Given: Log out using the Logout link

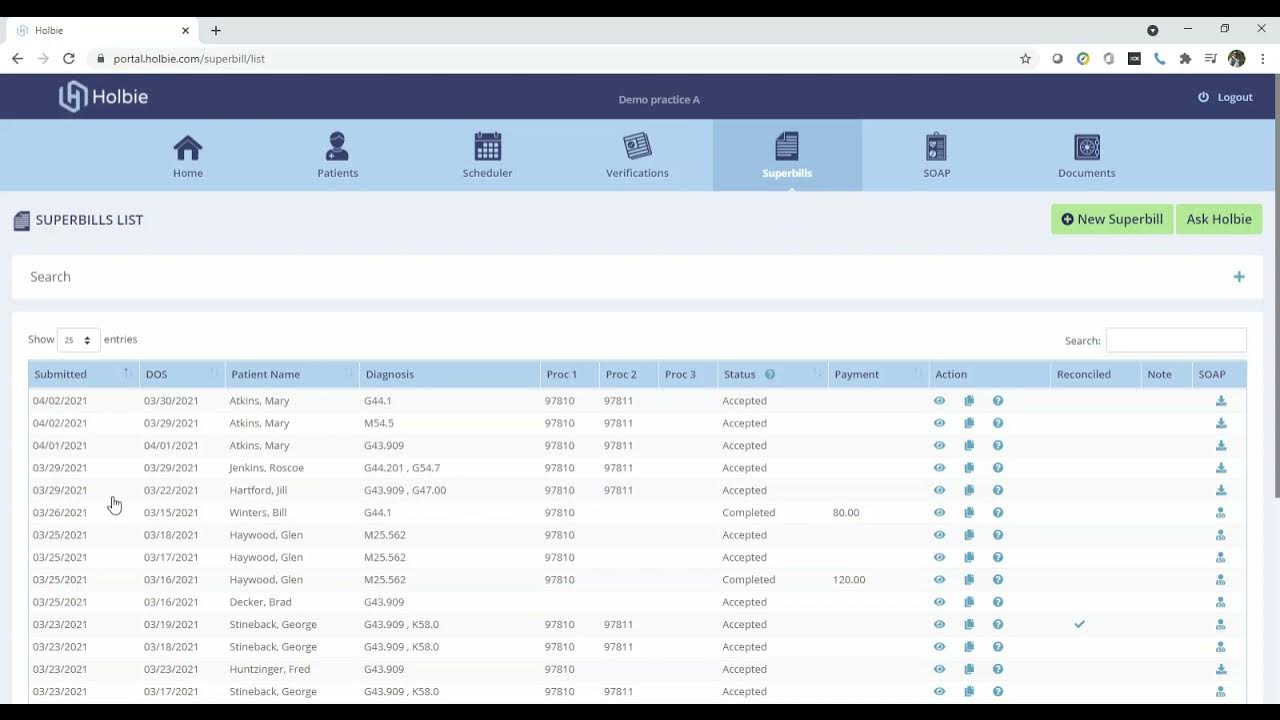Looking at the screenshot, I should (x=1225, y=97).
